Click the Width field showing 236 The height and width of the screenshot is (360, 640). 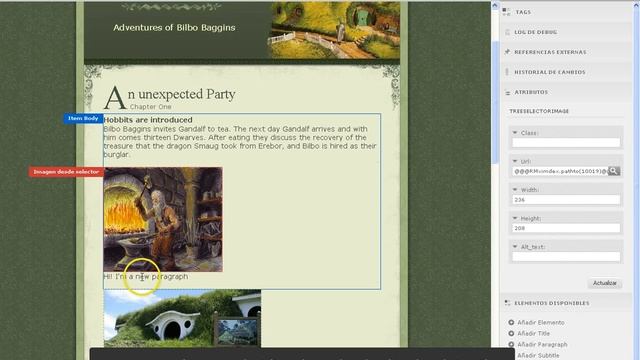coord(566,200)
